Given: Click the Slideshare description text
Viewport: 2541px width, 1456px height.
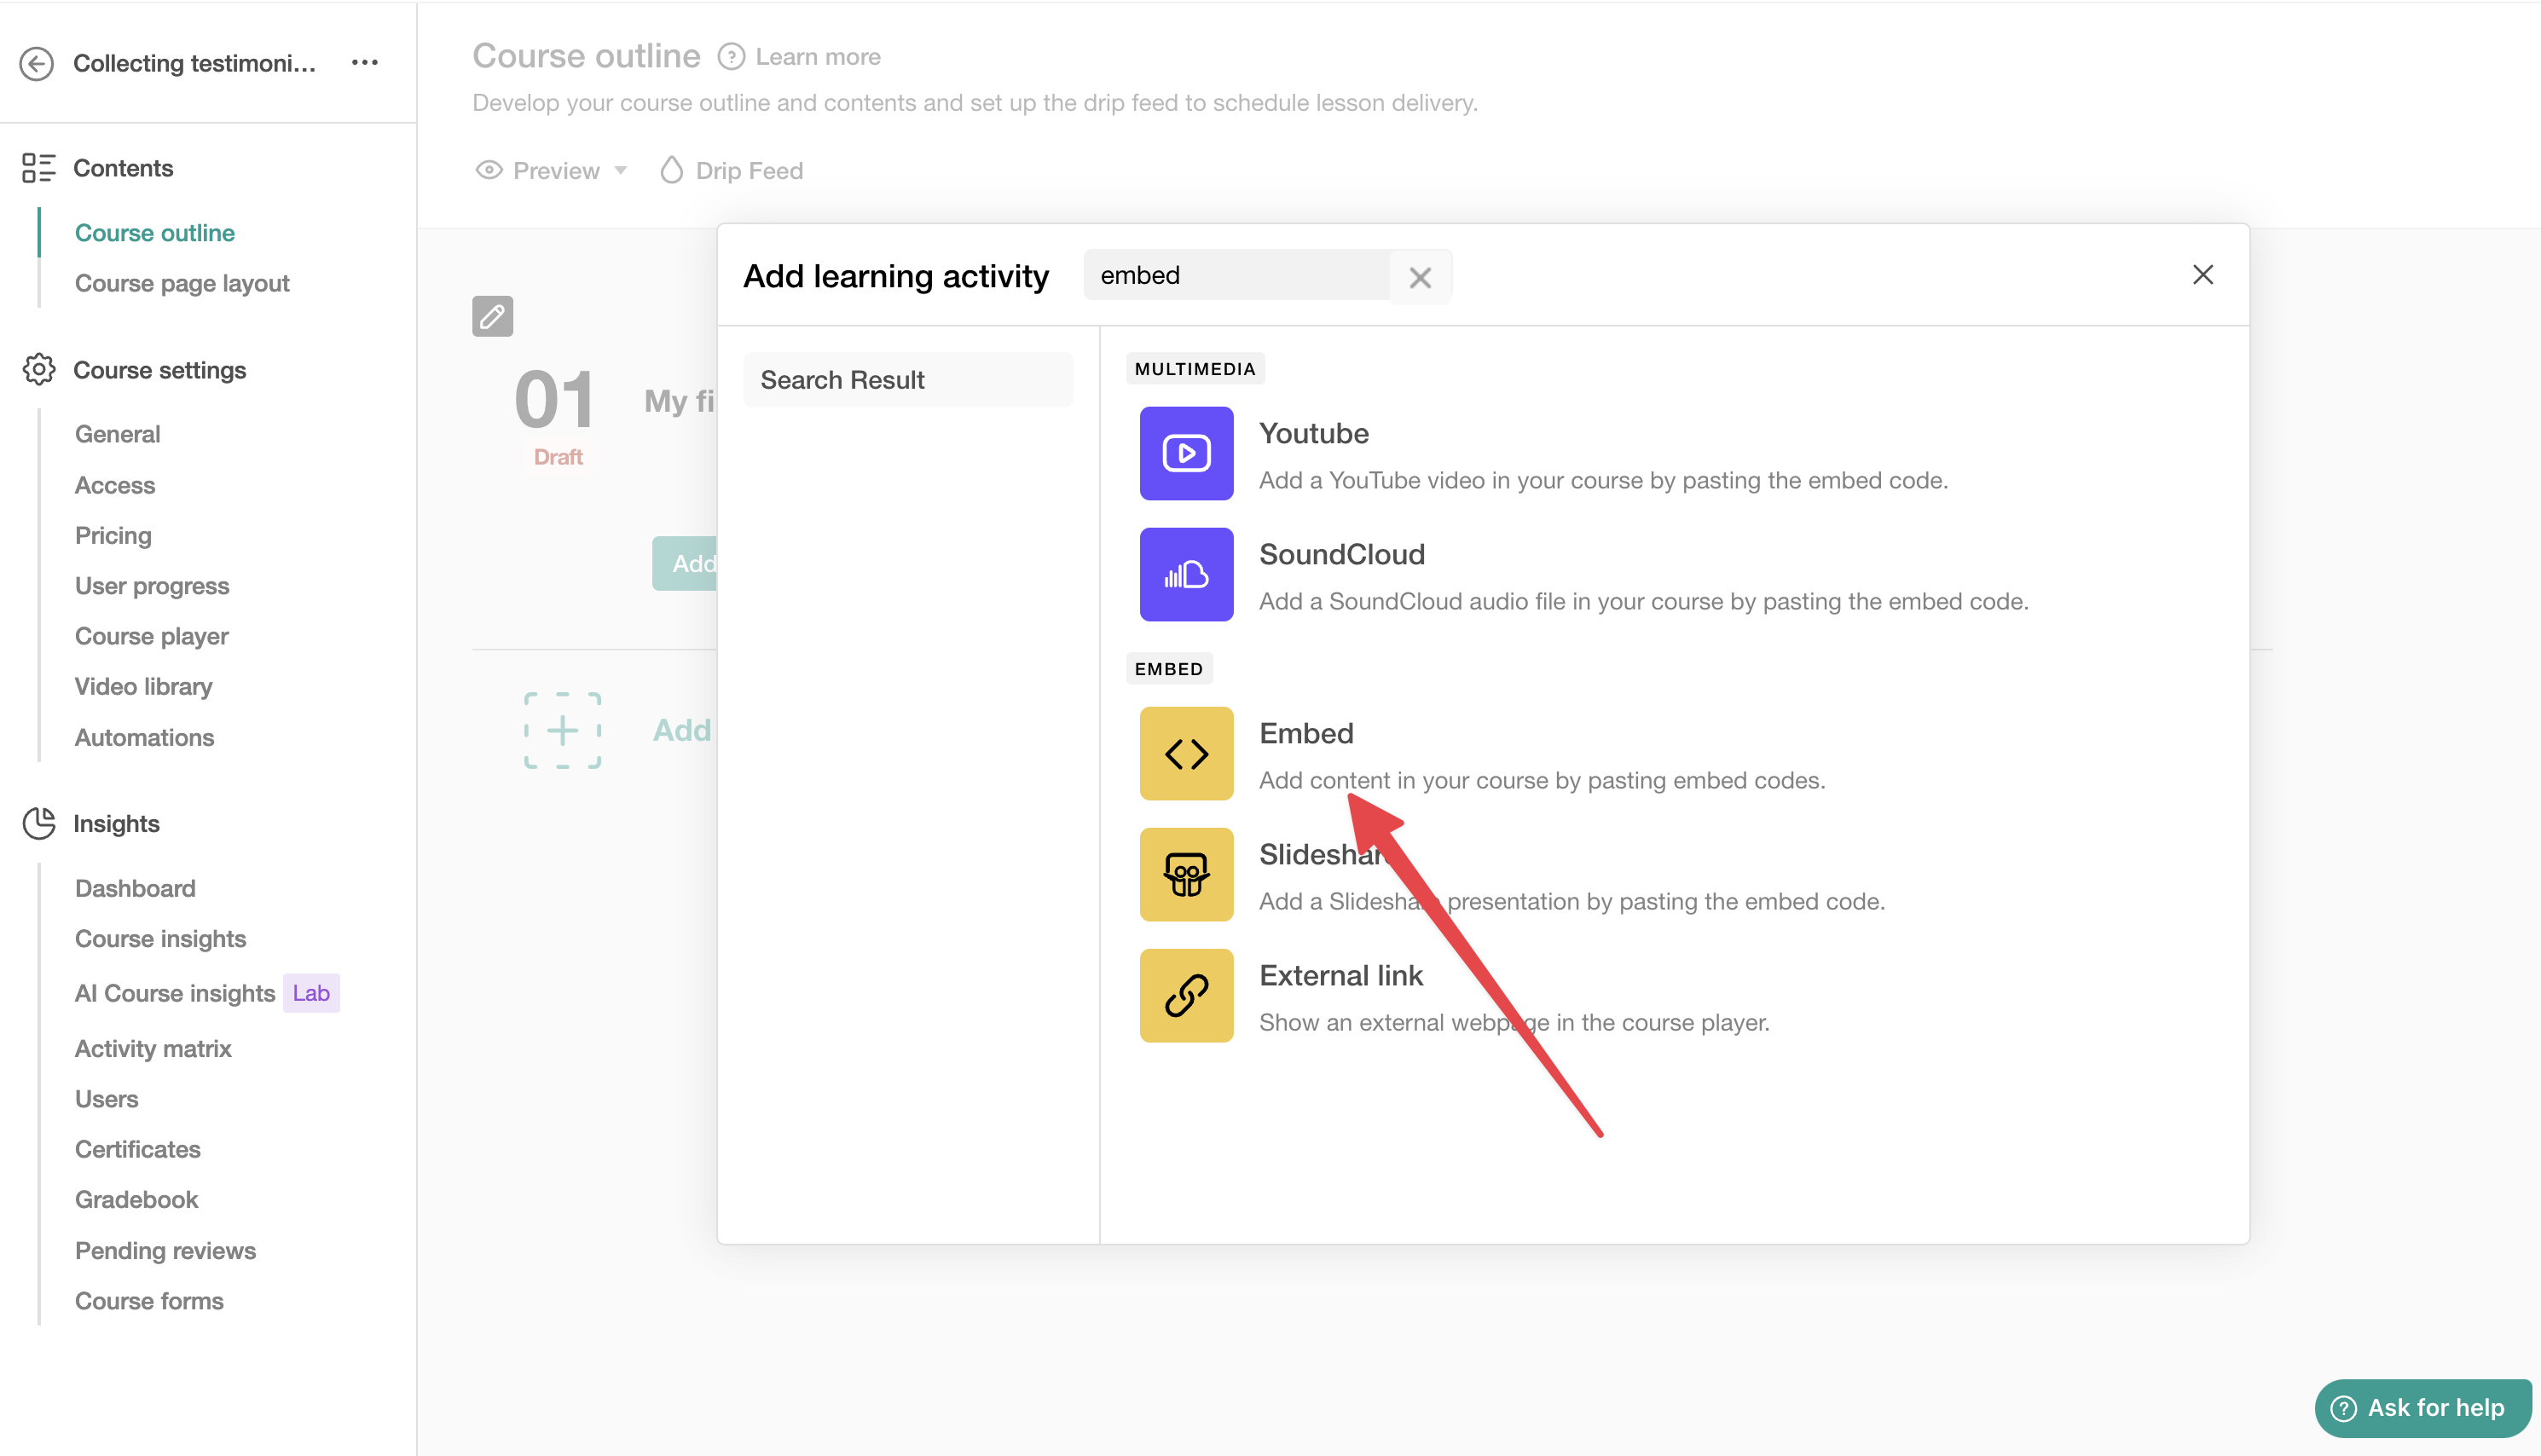Looking at the screenshot, I should pyautogui.click(x=1572, y=901).
